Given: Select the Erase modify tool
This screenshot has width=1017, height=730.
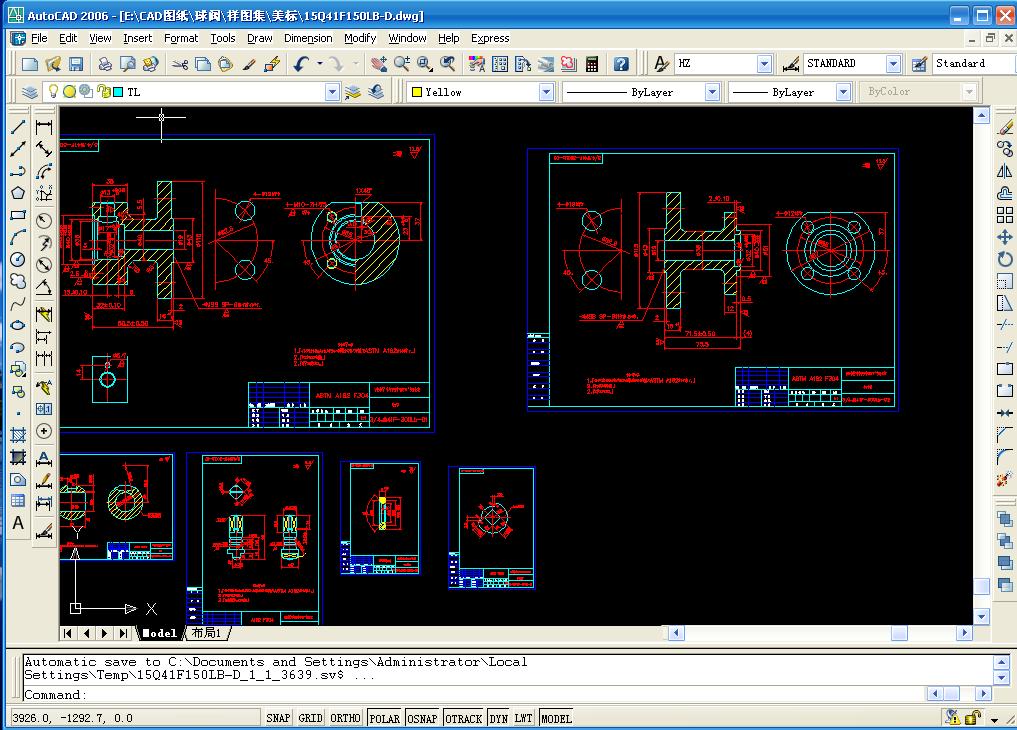Looking at the screenshot, I should (x=1005, y=127).
